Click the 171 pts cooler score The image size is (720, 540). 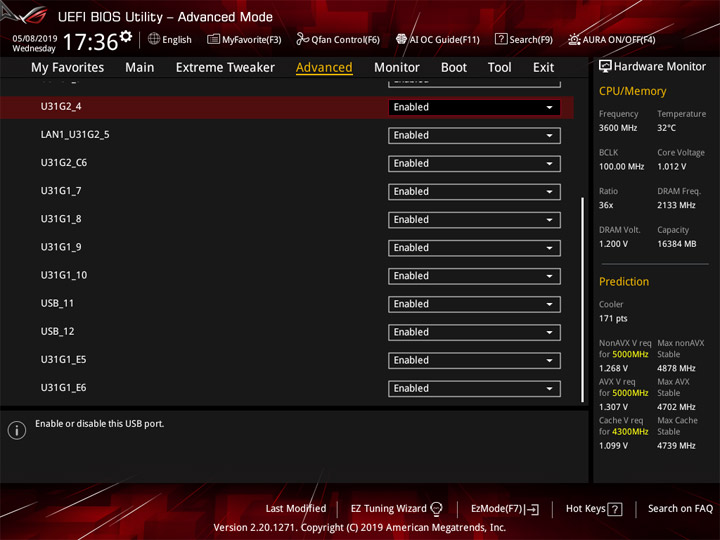[613, 319]
